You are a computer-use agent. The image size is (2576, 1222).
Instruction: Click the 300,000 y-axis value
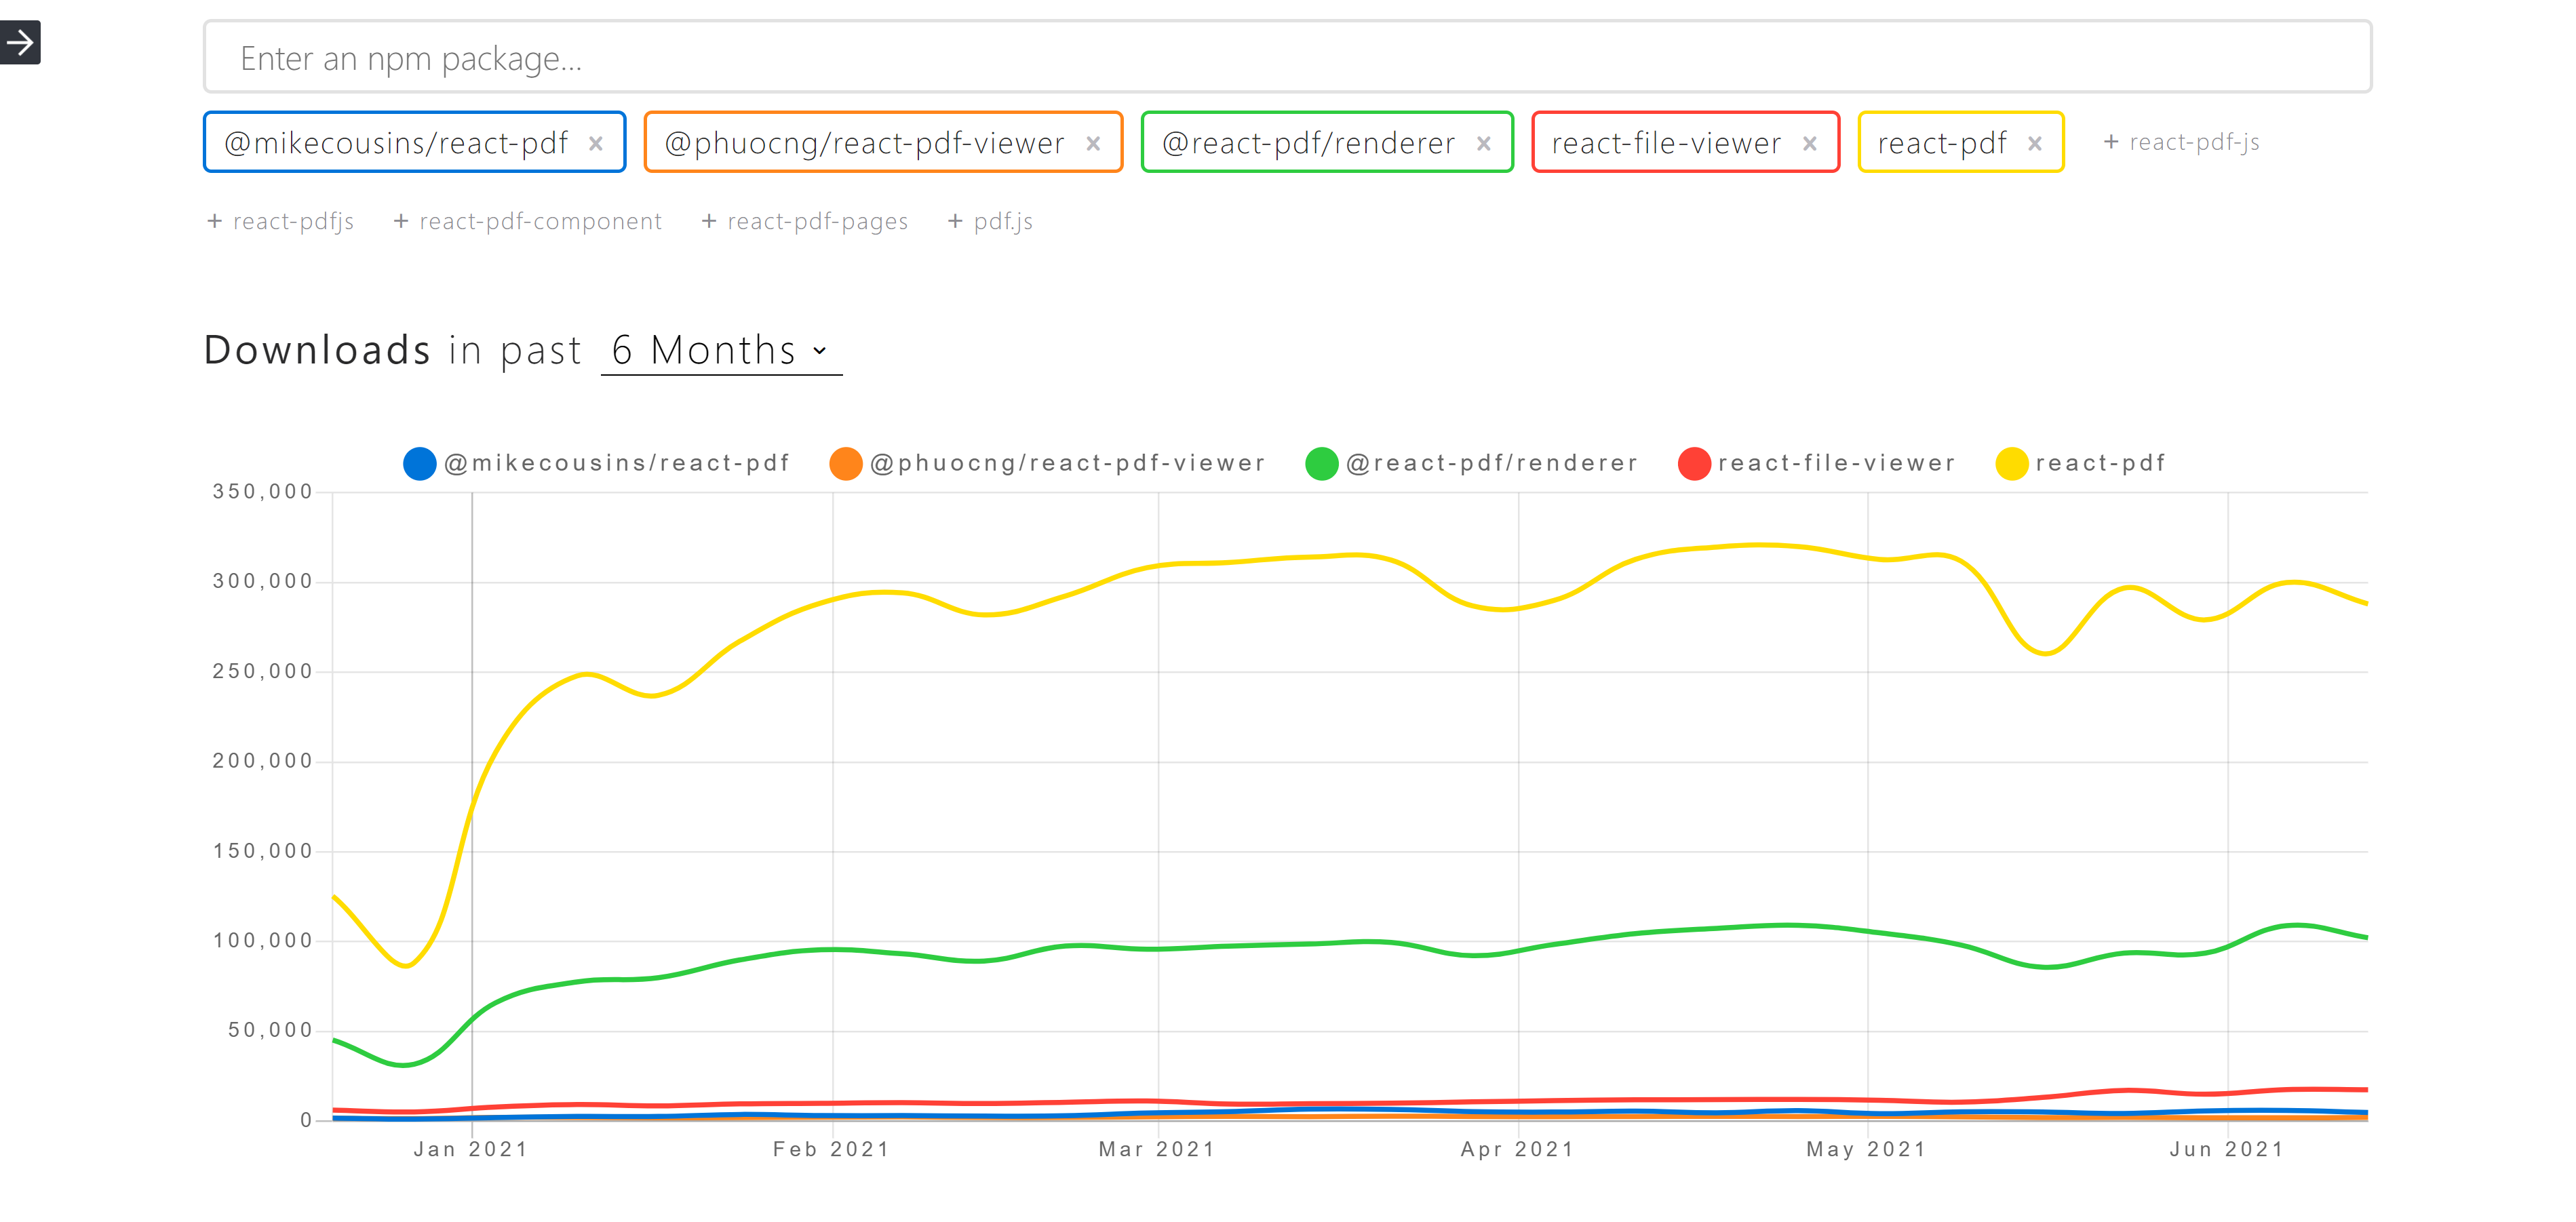[x=263, y=581]
